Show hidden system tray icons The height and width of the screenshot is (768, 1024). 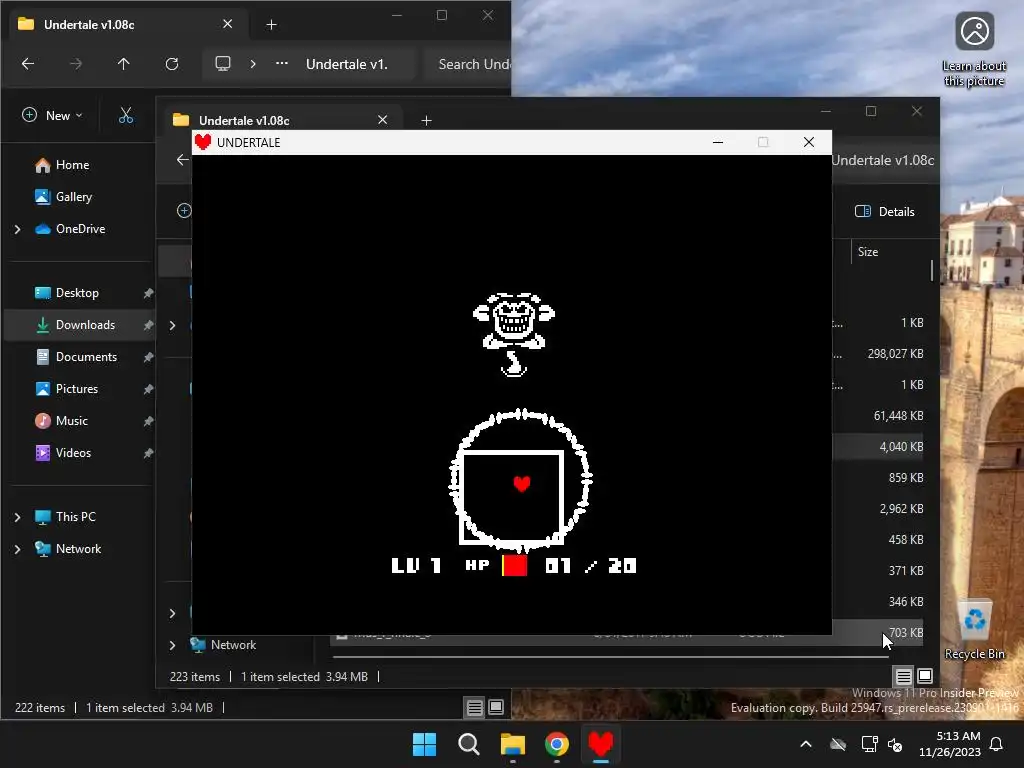(x=806, y=744)
